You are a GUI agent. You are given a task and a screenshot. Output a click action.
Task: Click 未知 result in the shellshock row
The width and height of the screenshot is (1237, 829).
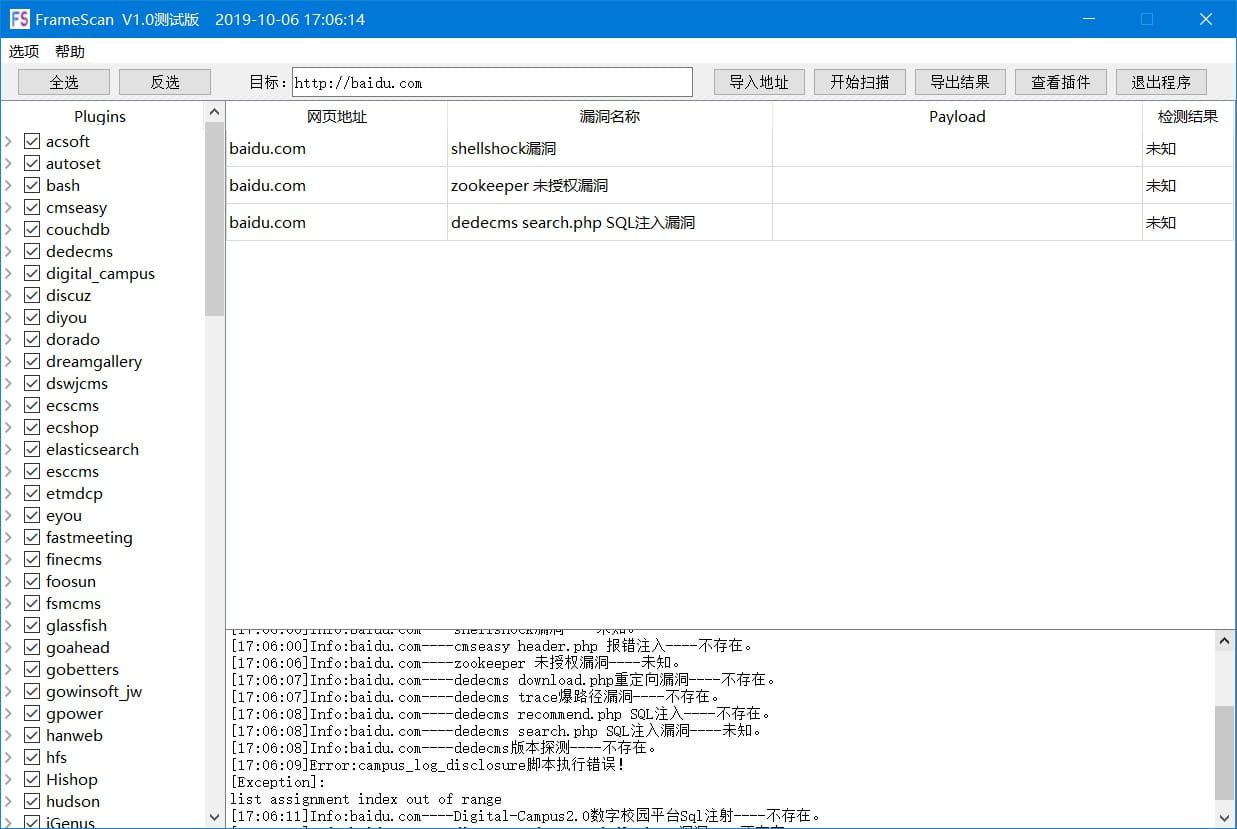pos(1188,148)
